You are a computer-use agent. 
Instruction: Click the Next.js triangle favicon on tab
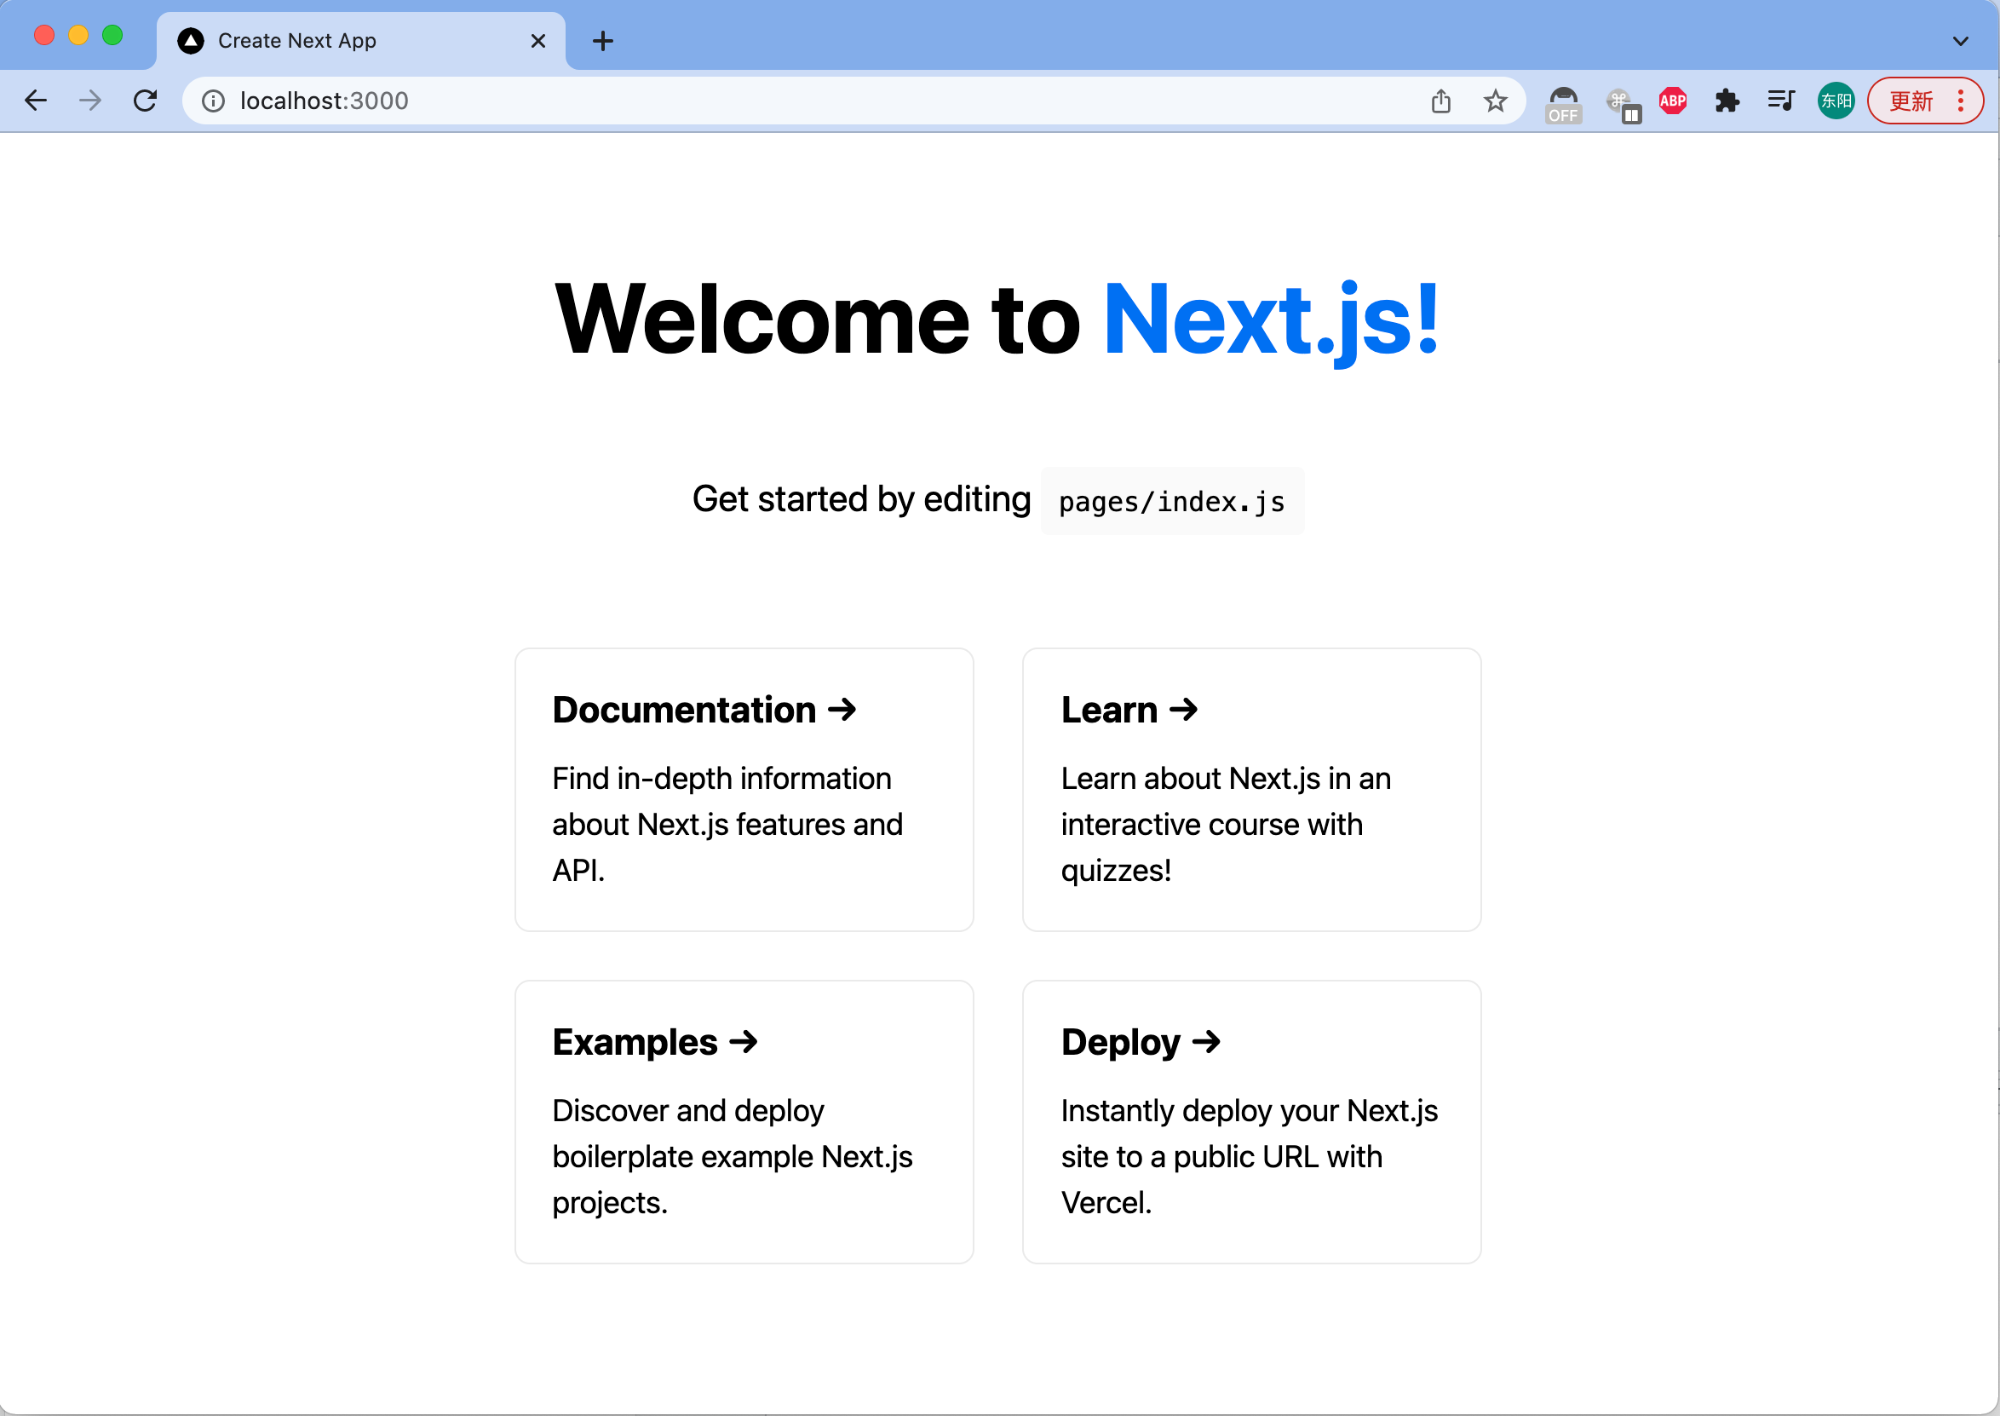click(191, 41)
